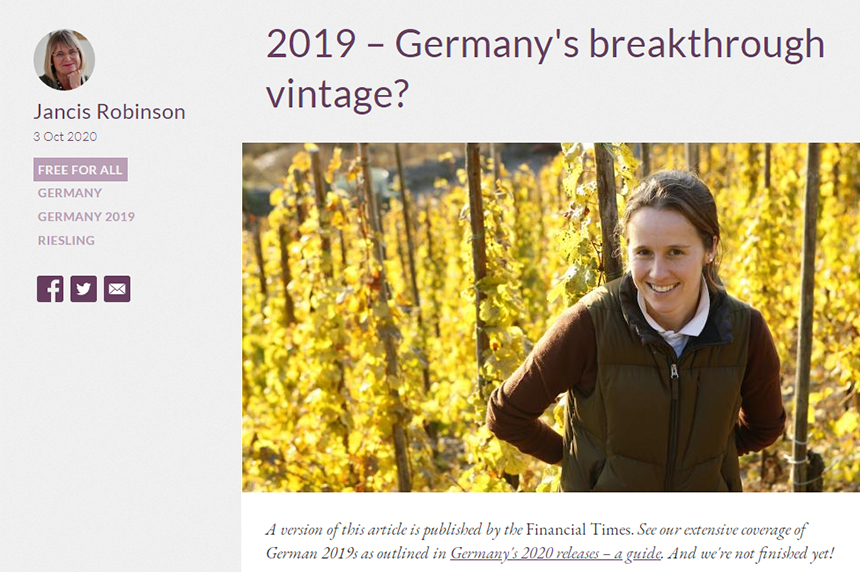The image size is (860, 572).
Task: Open Jancis Robinson's author avatar
Action: pyautogui.click(x=64, y=60)
